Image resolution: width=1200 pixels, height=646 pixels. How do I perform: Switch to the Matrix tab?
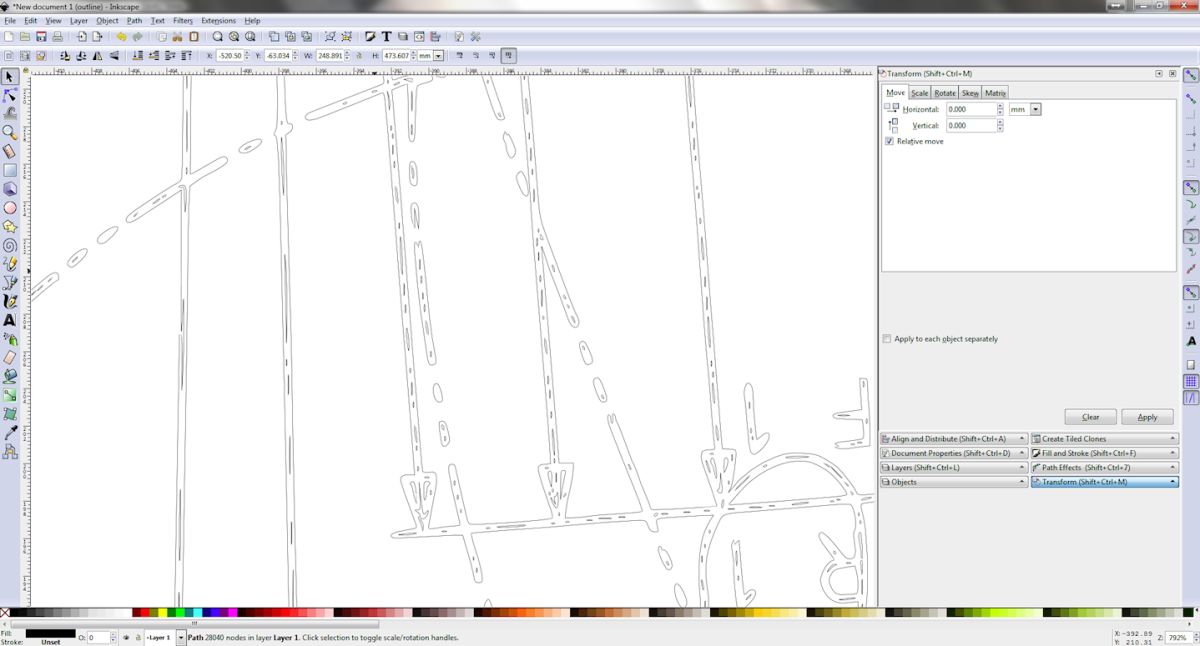click(995, 93)
